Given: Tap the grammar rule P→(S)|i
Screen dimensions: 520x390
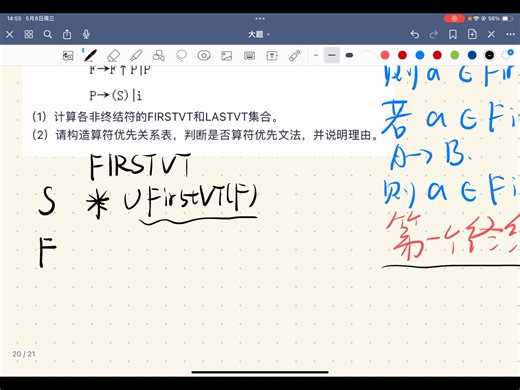Looking at the screenshot, I should pyautogui.click(x=116, y=96).
